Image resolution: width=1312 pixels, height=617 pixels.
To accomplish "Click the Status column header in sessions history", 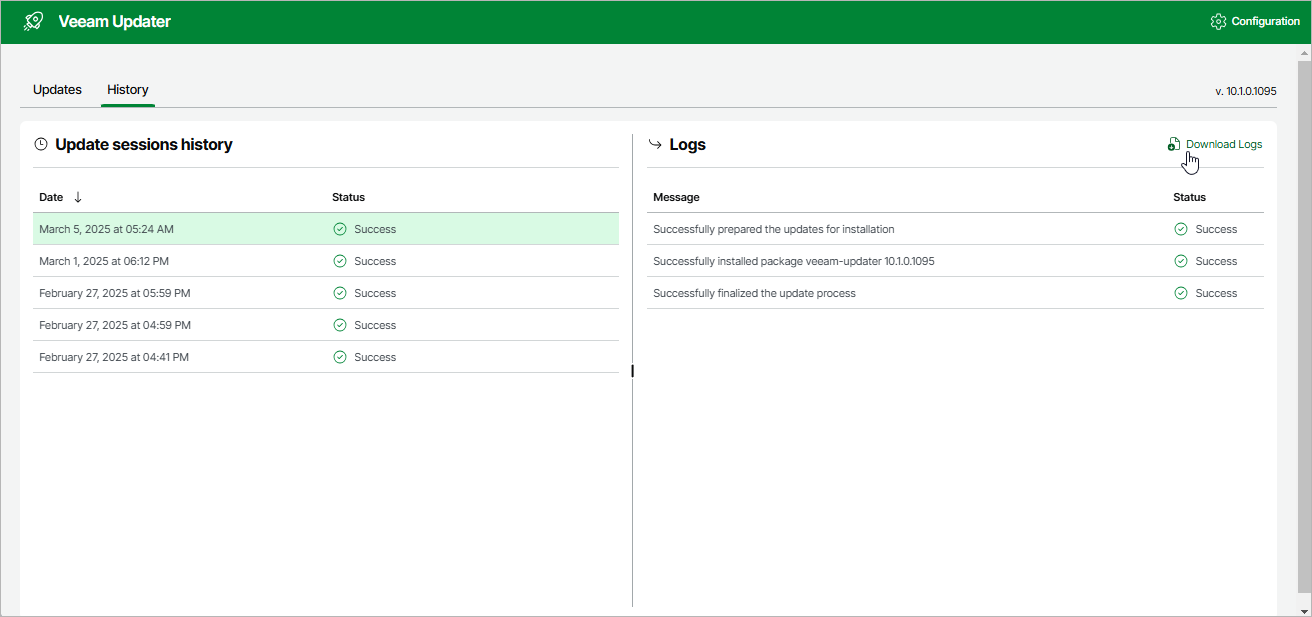I will tap(348, 197).
